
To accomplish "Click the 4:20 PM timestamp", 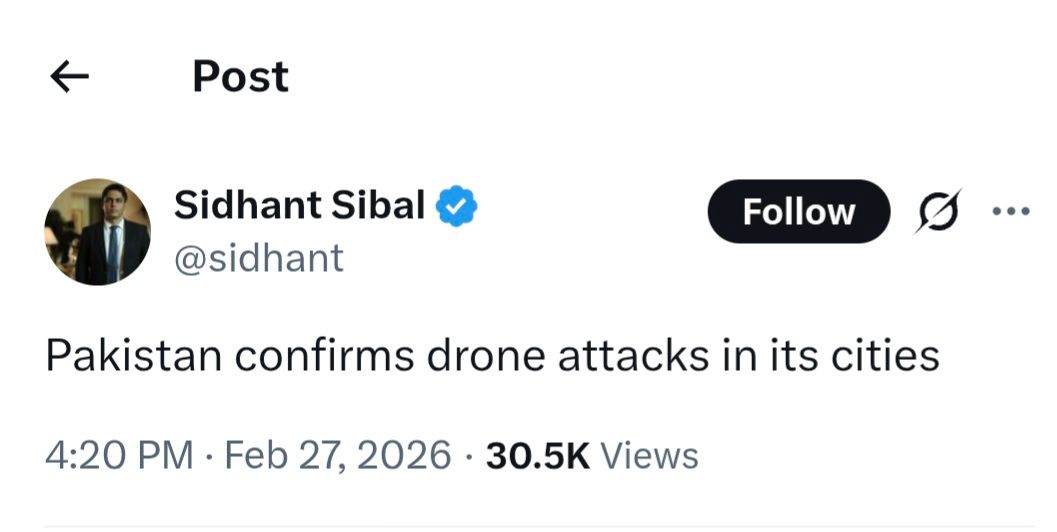I will pos(119,456).
